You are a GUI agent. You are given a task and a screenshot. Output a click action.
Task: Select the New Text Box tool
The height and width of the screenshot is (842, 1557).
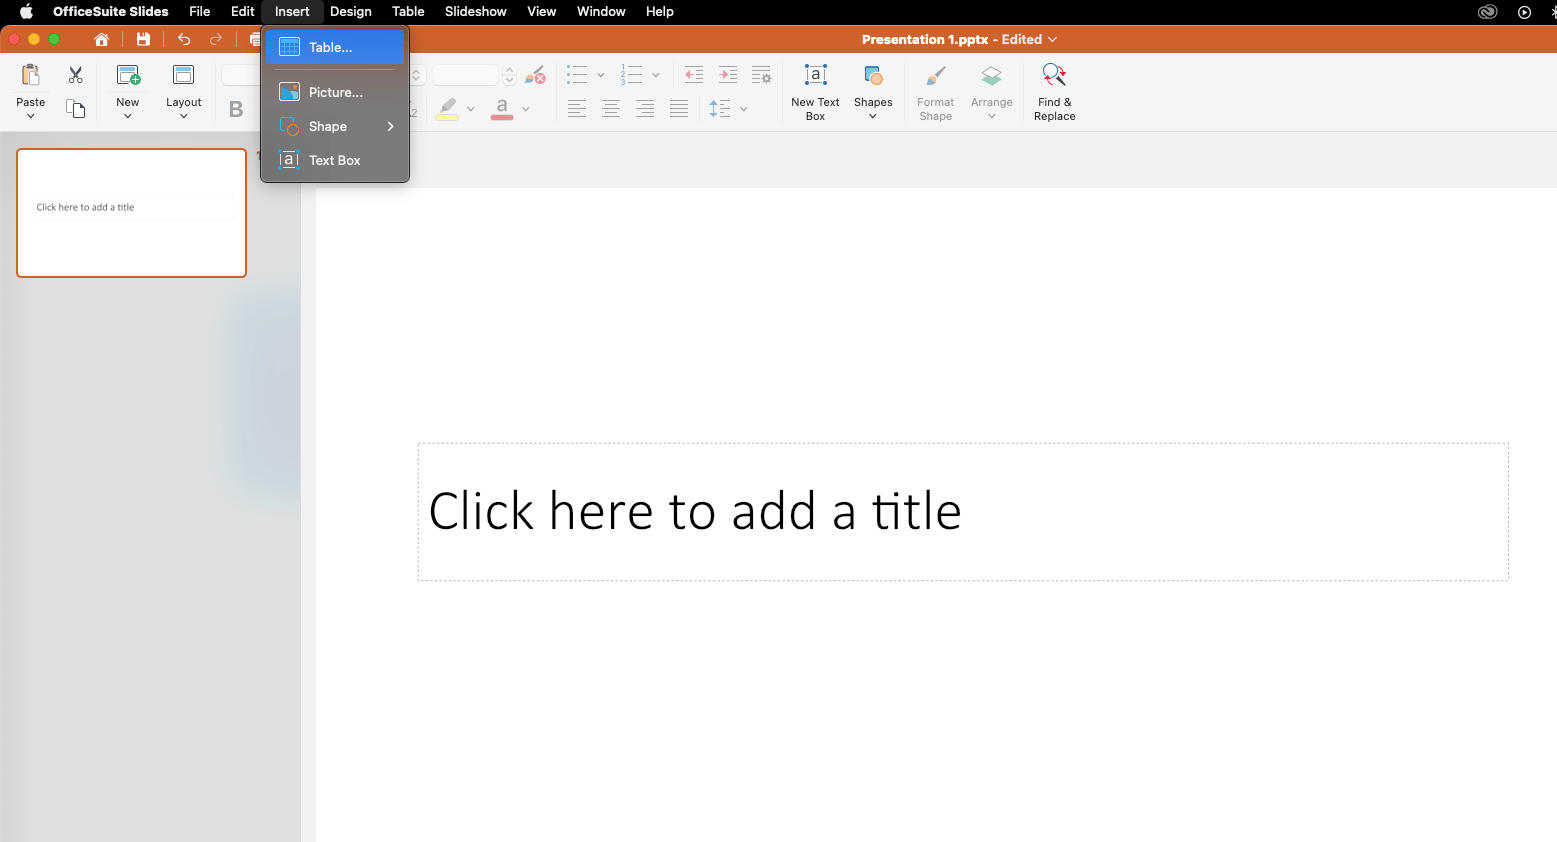815,90
